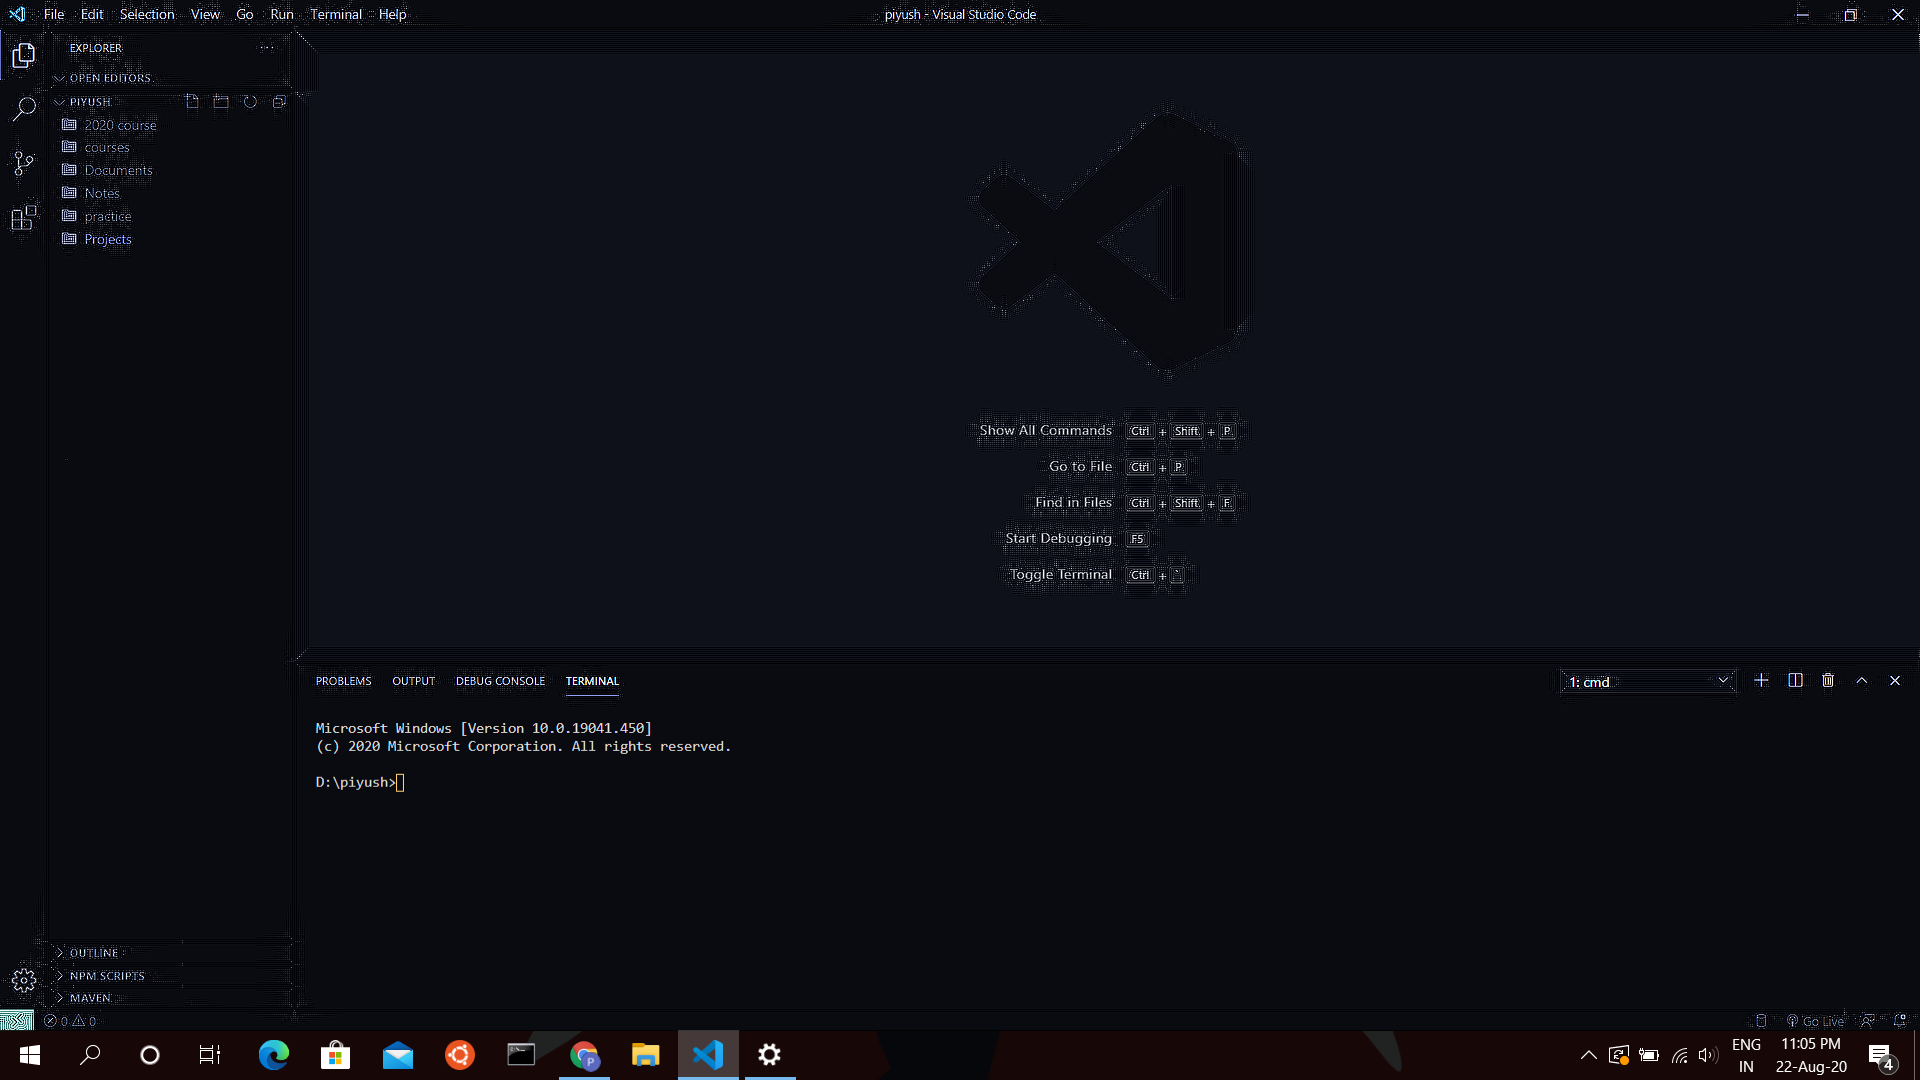Start Go Live server in status bar
1920x1080 pixels.
tap(1816, 1021)
